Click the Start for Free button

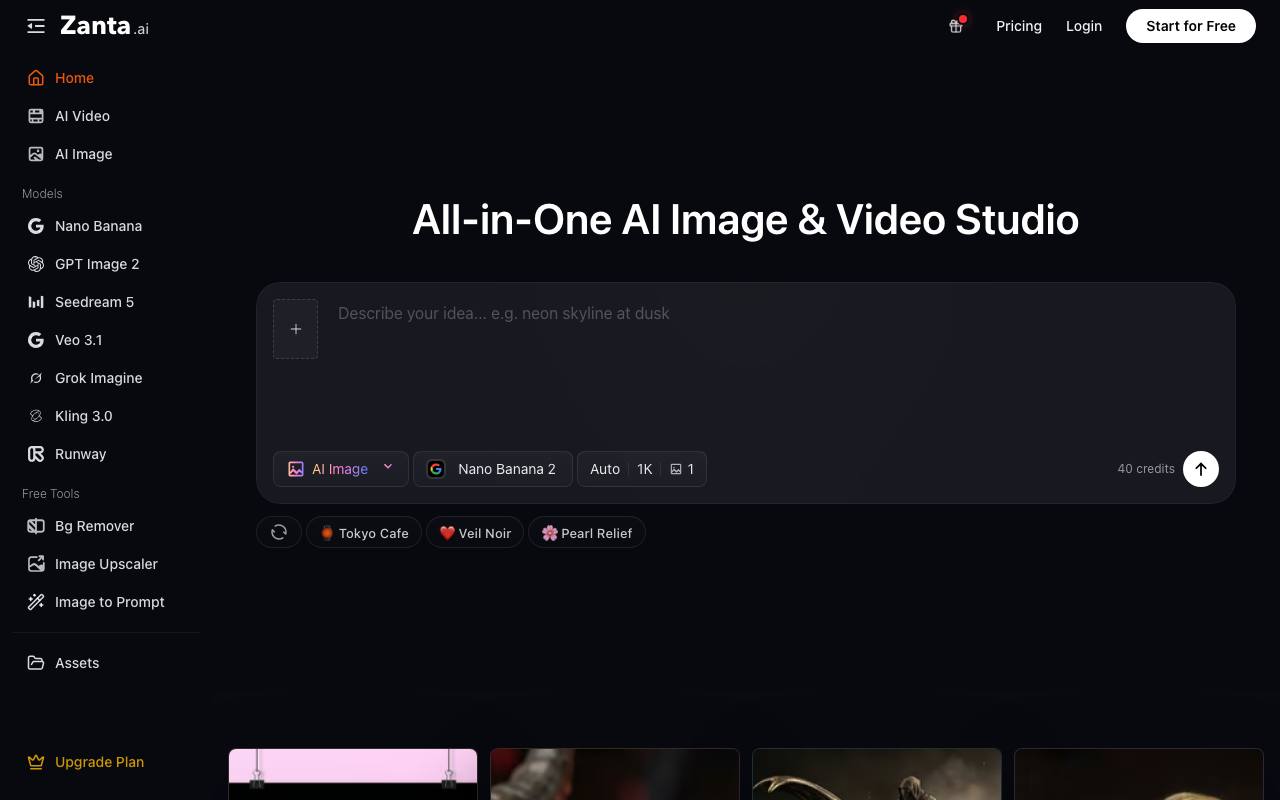(1191, 26)
